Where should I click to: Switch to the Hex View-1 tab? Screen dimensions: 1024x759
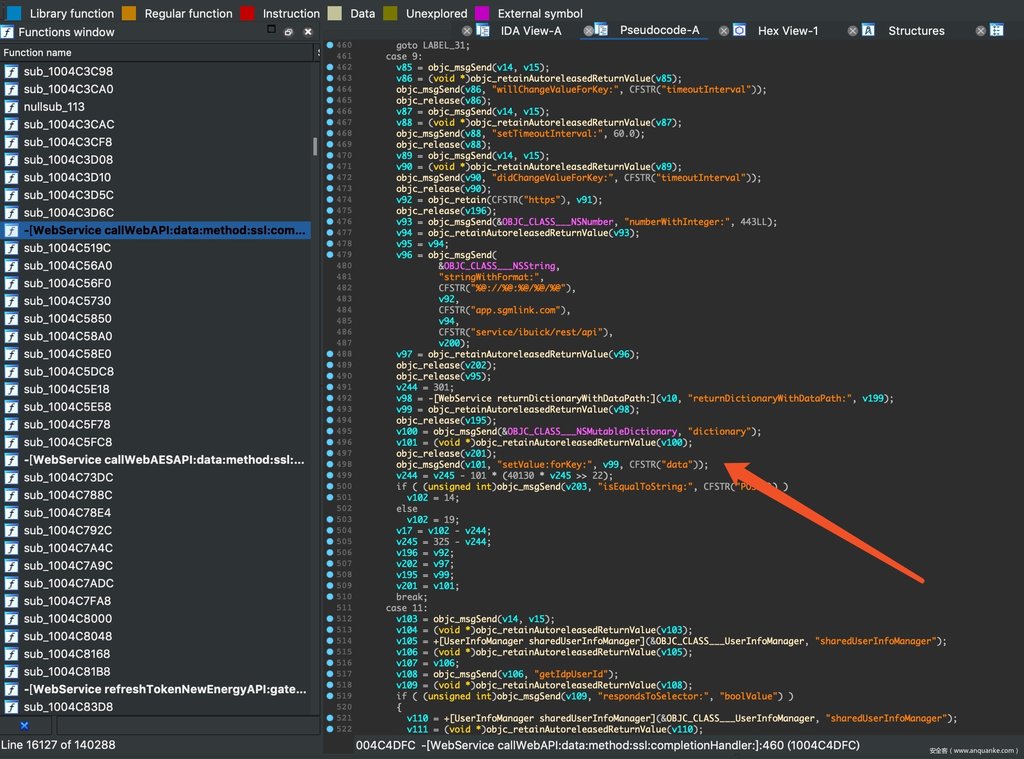[x=787, y=31]
